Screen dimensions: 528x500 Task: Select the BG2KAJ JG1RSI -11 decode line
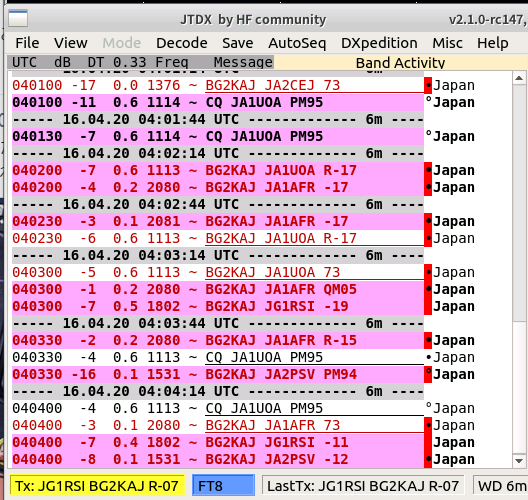218,442
